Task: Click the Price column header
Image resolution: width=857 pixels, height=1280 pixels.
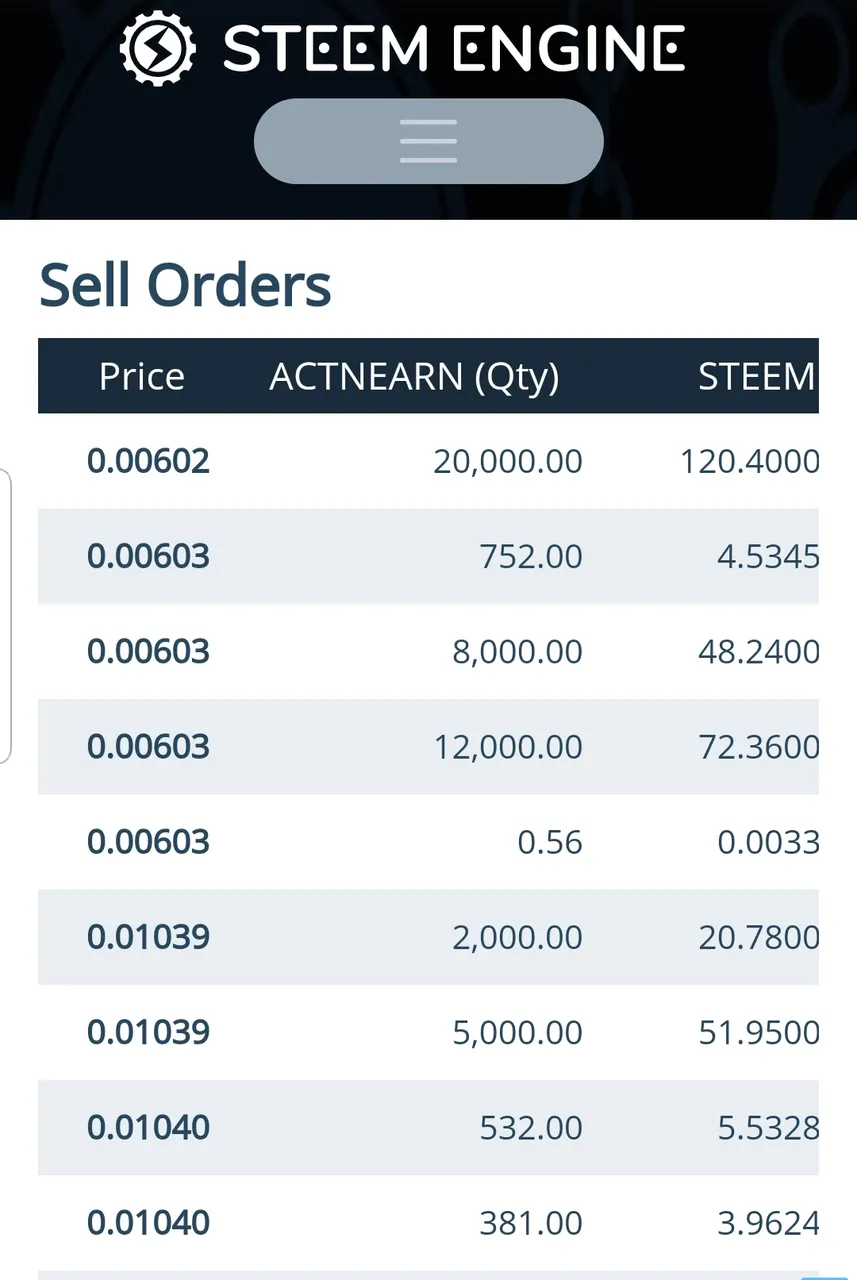Action: (x=142, y=376)
